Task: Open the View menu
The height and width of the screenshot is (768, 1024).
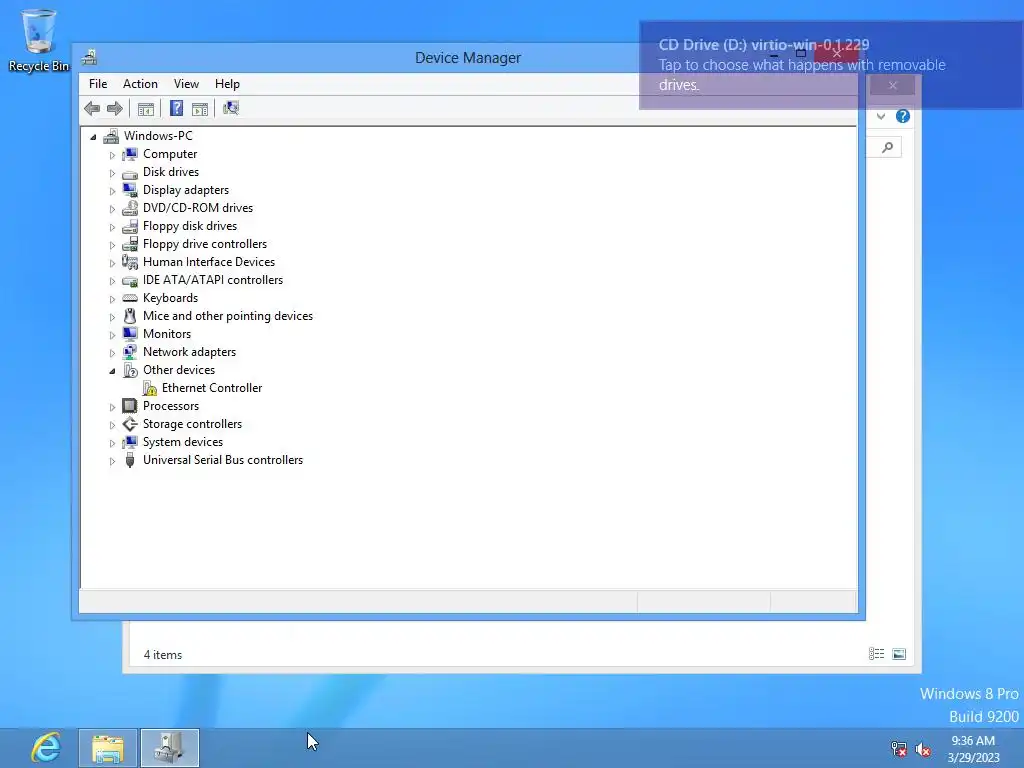Action: coord(186,84)
